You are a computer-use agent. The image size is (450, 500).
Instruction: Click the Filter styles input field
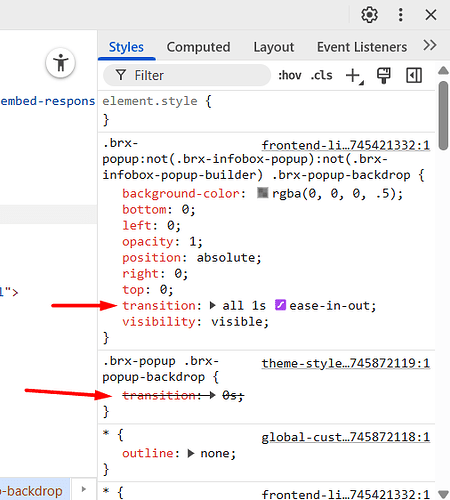(187, 75)
